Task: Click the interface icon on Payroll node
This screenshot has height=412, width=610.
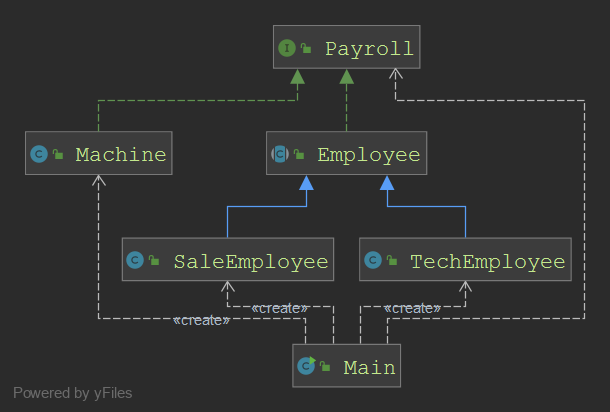Action: coord(287,48)
